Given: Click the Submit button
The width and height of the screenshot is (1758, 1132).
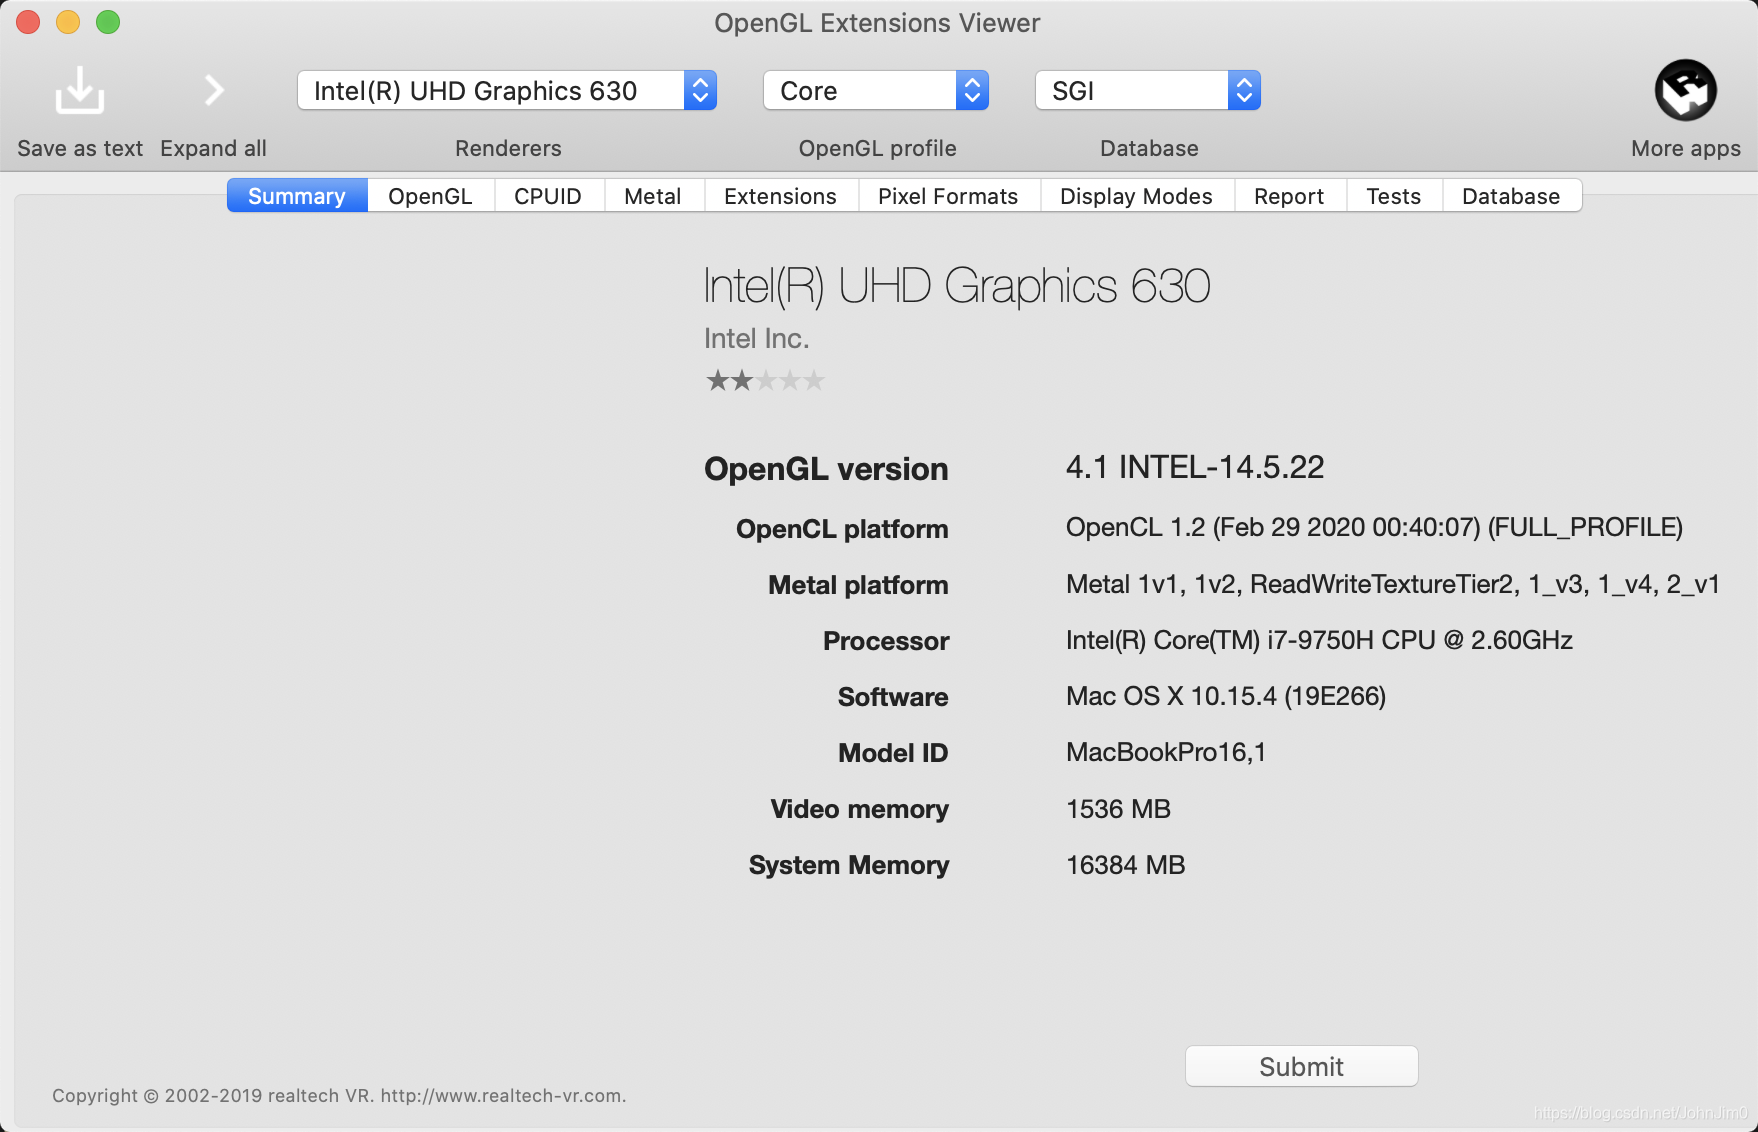Looking at the screenshot, I should (1301, 1066).
